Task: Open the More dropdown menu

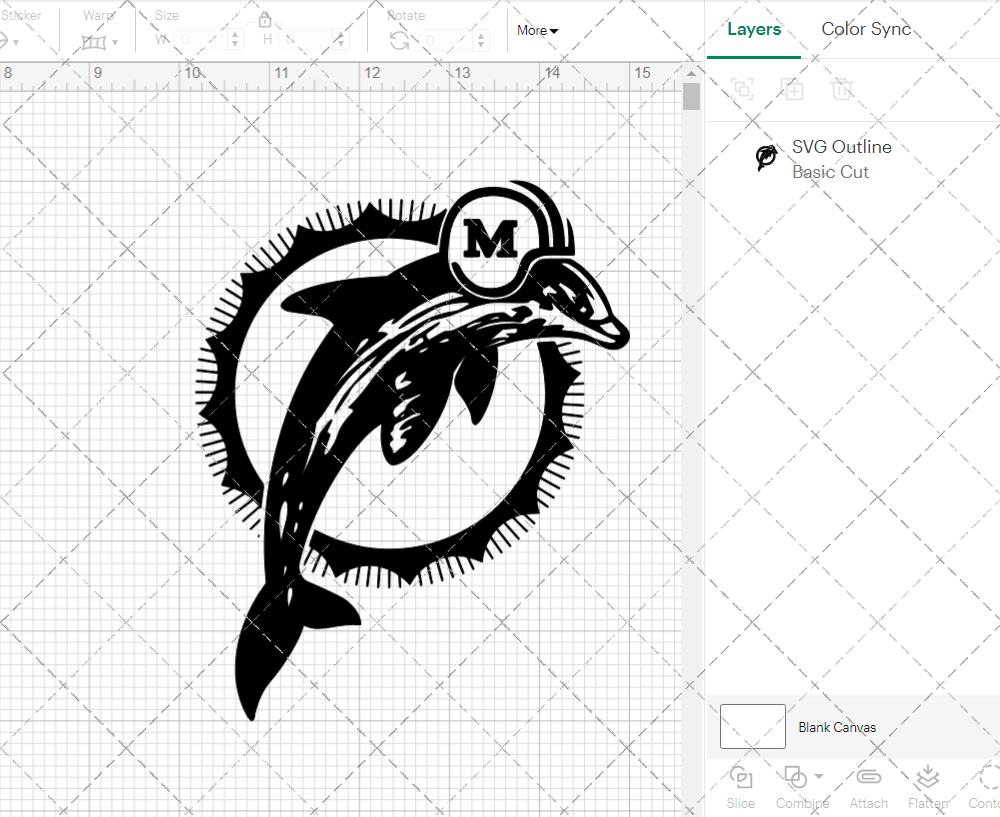Action: coord(537,31)
